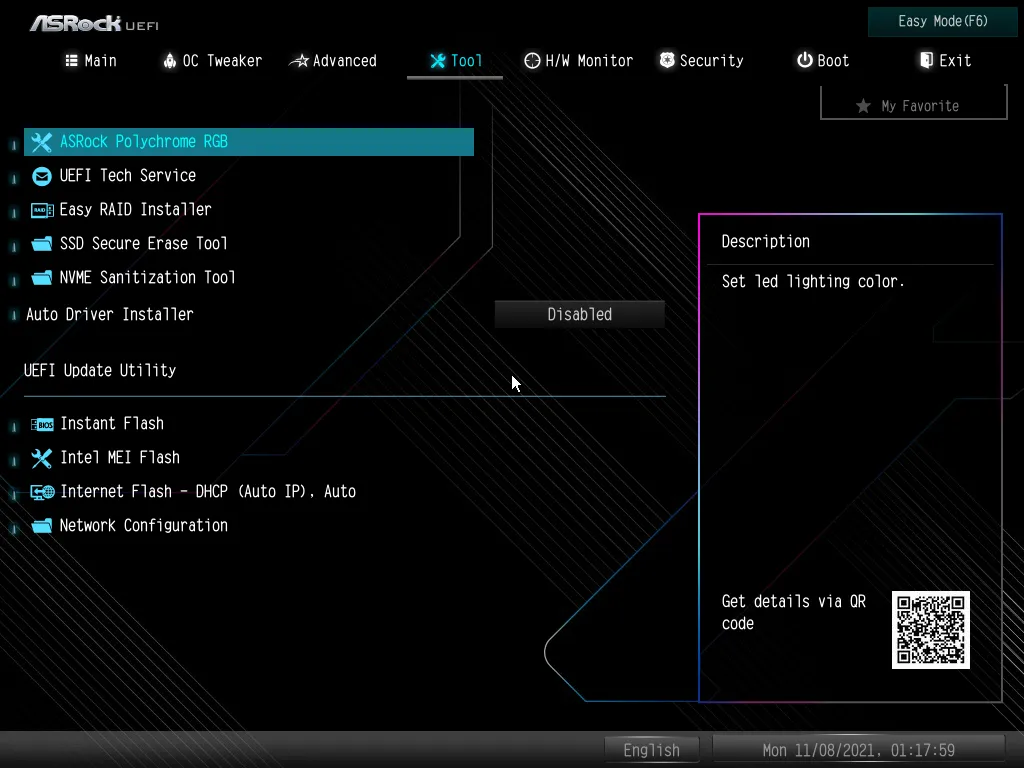Open ASRock Polychrome RGB settings
The width and height of the screenshot is (1024, 768).
[x=249, y=142]
